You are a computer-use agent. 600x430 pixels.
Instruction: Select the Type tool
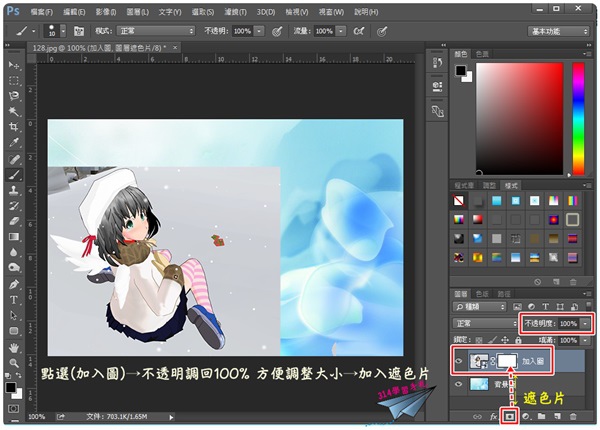coord(14,300)
